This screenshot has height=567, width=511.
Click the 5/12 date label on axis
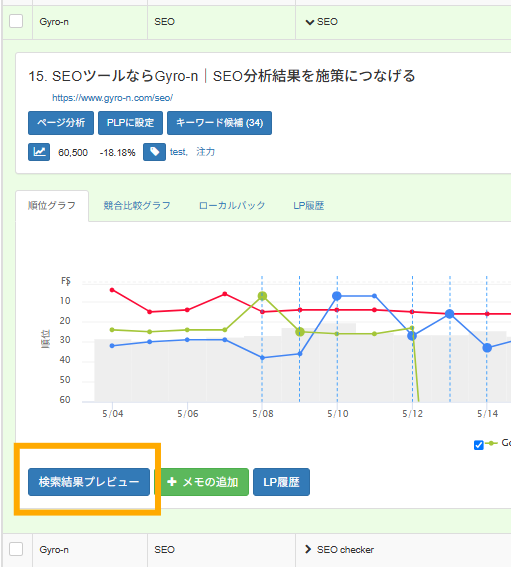(413, 414)
